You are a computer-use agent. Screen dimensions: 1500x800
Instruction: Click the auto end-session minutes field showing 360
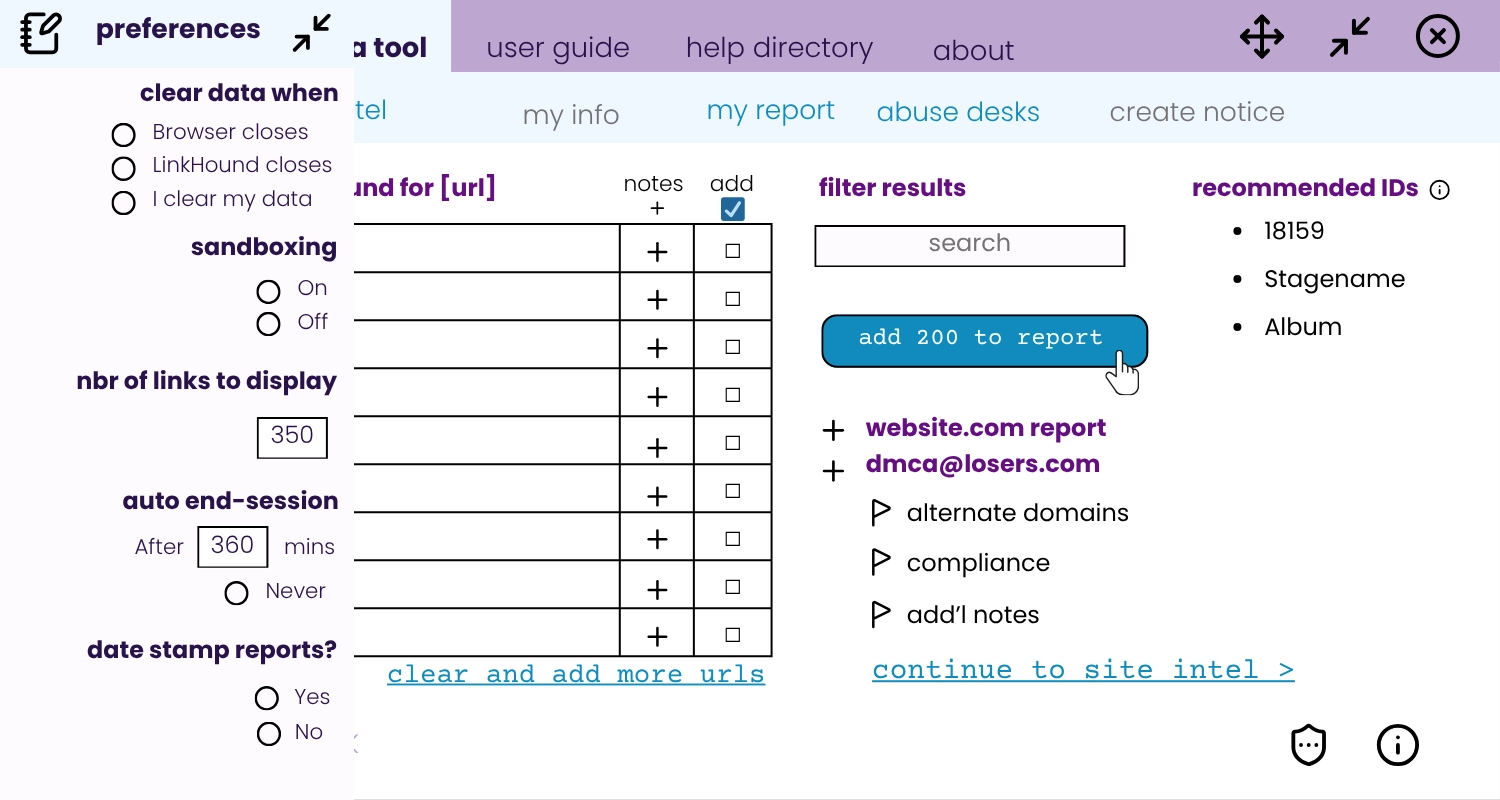tap(233, 547)
